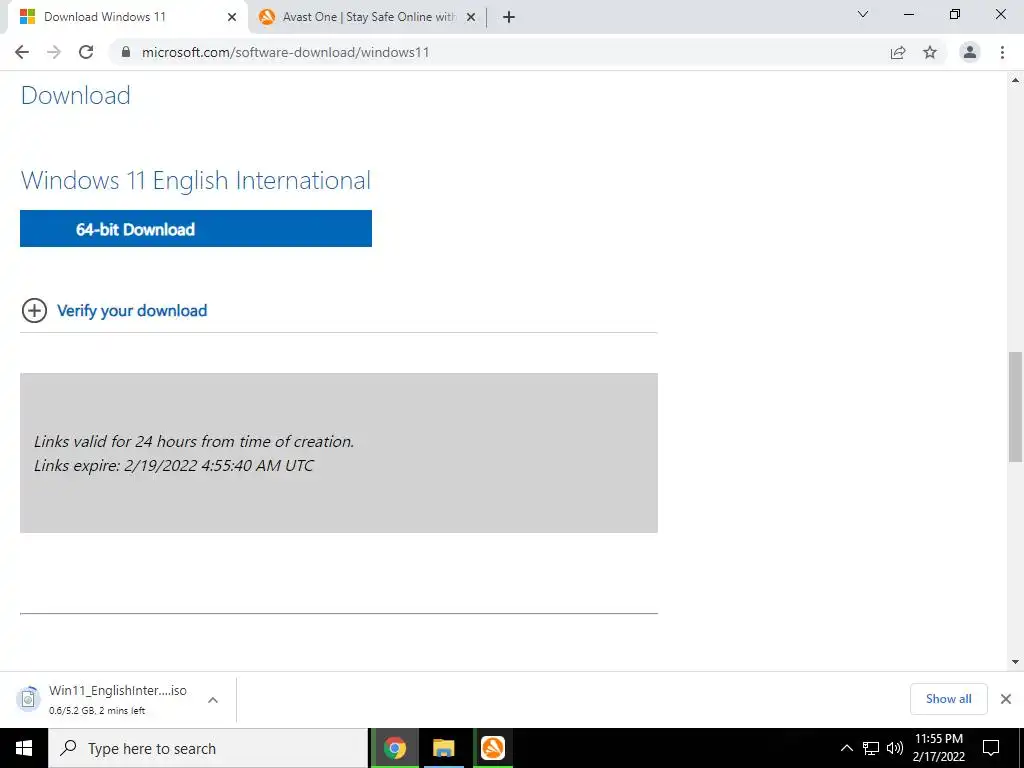Click the scrollbar up arrow
This screenshot has height=768, width=1024.
1015,80
